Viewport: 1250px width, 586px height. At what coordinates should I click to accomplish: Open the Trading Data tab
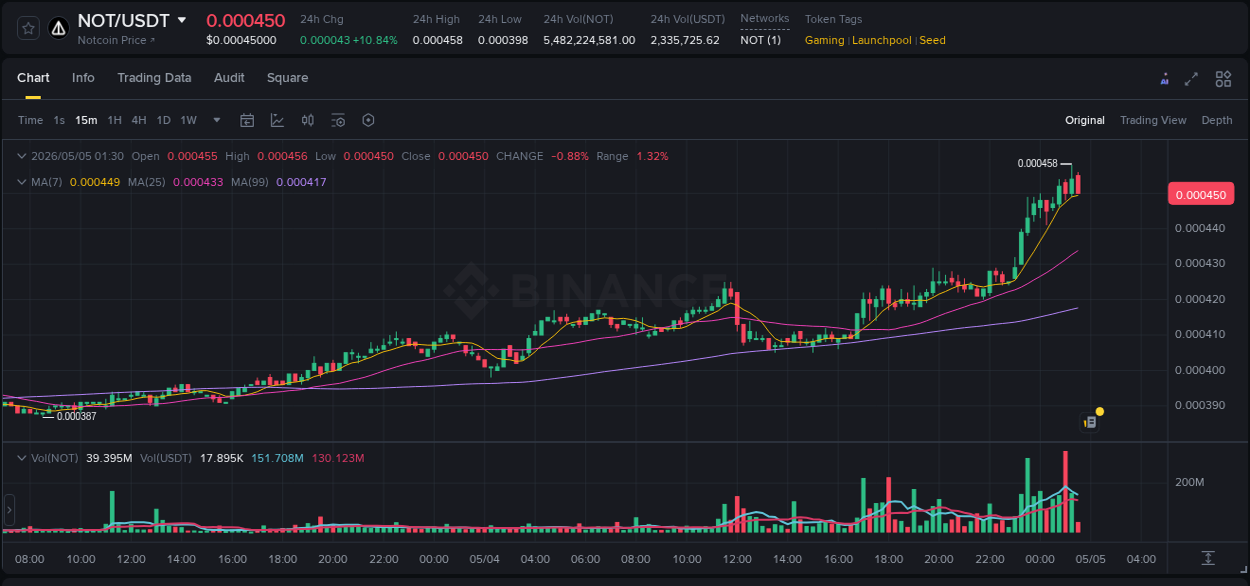pos(154,78)
